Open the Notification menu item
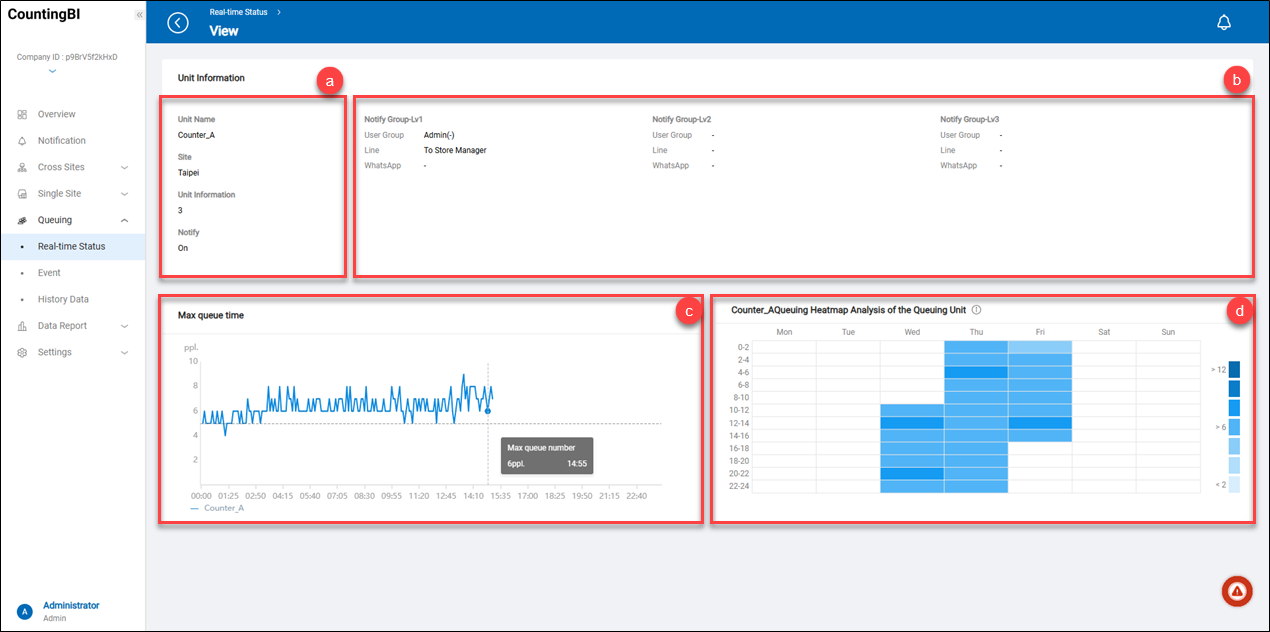The height and width of the screenshot is (632, 1270). point(61,141)
